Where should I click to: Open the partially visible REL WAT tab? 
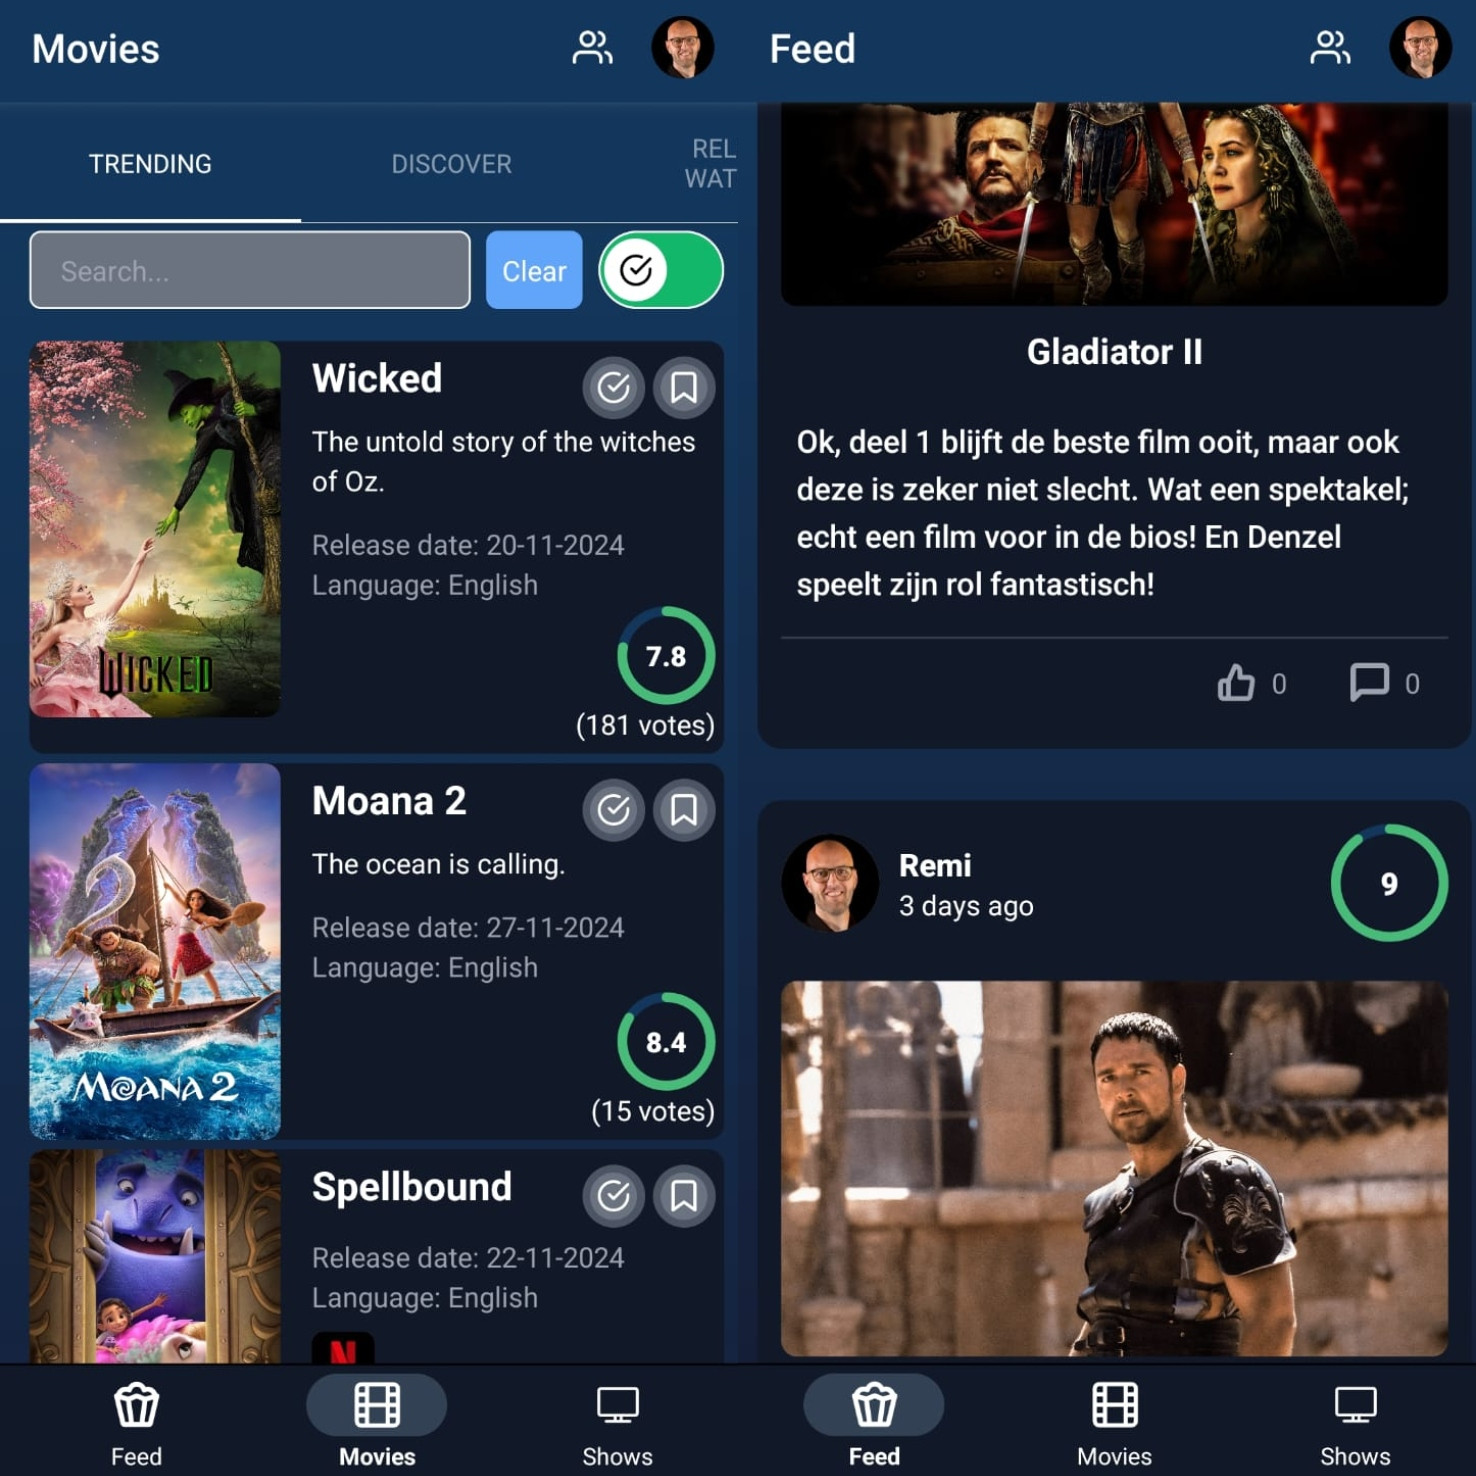click(x=710, y=164)
